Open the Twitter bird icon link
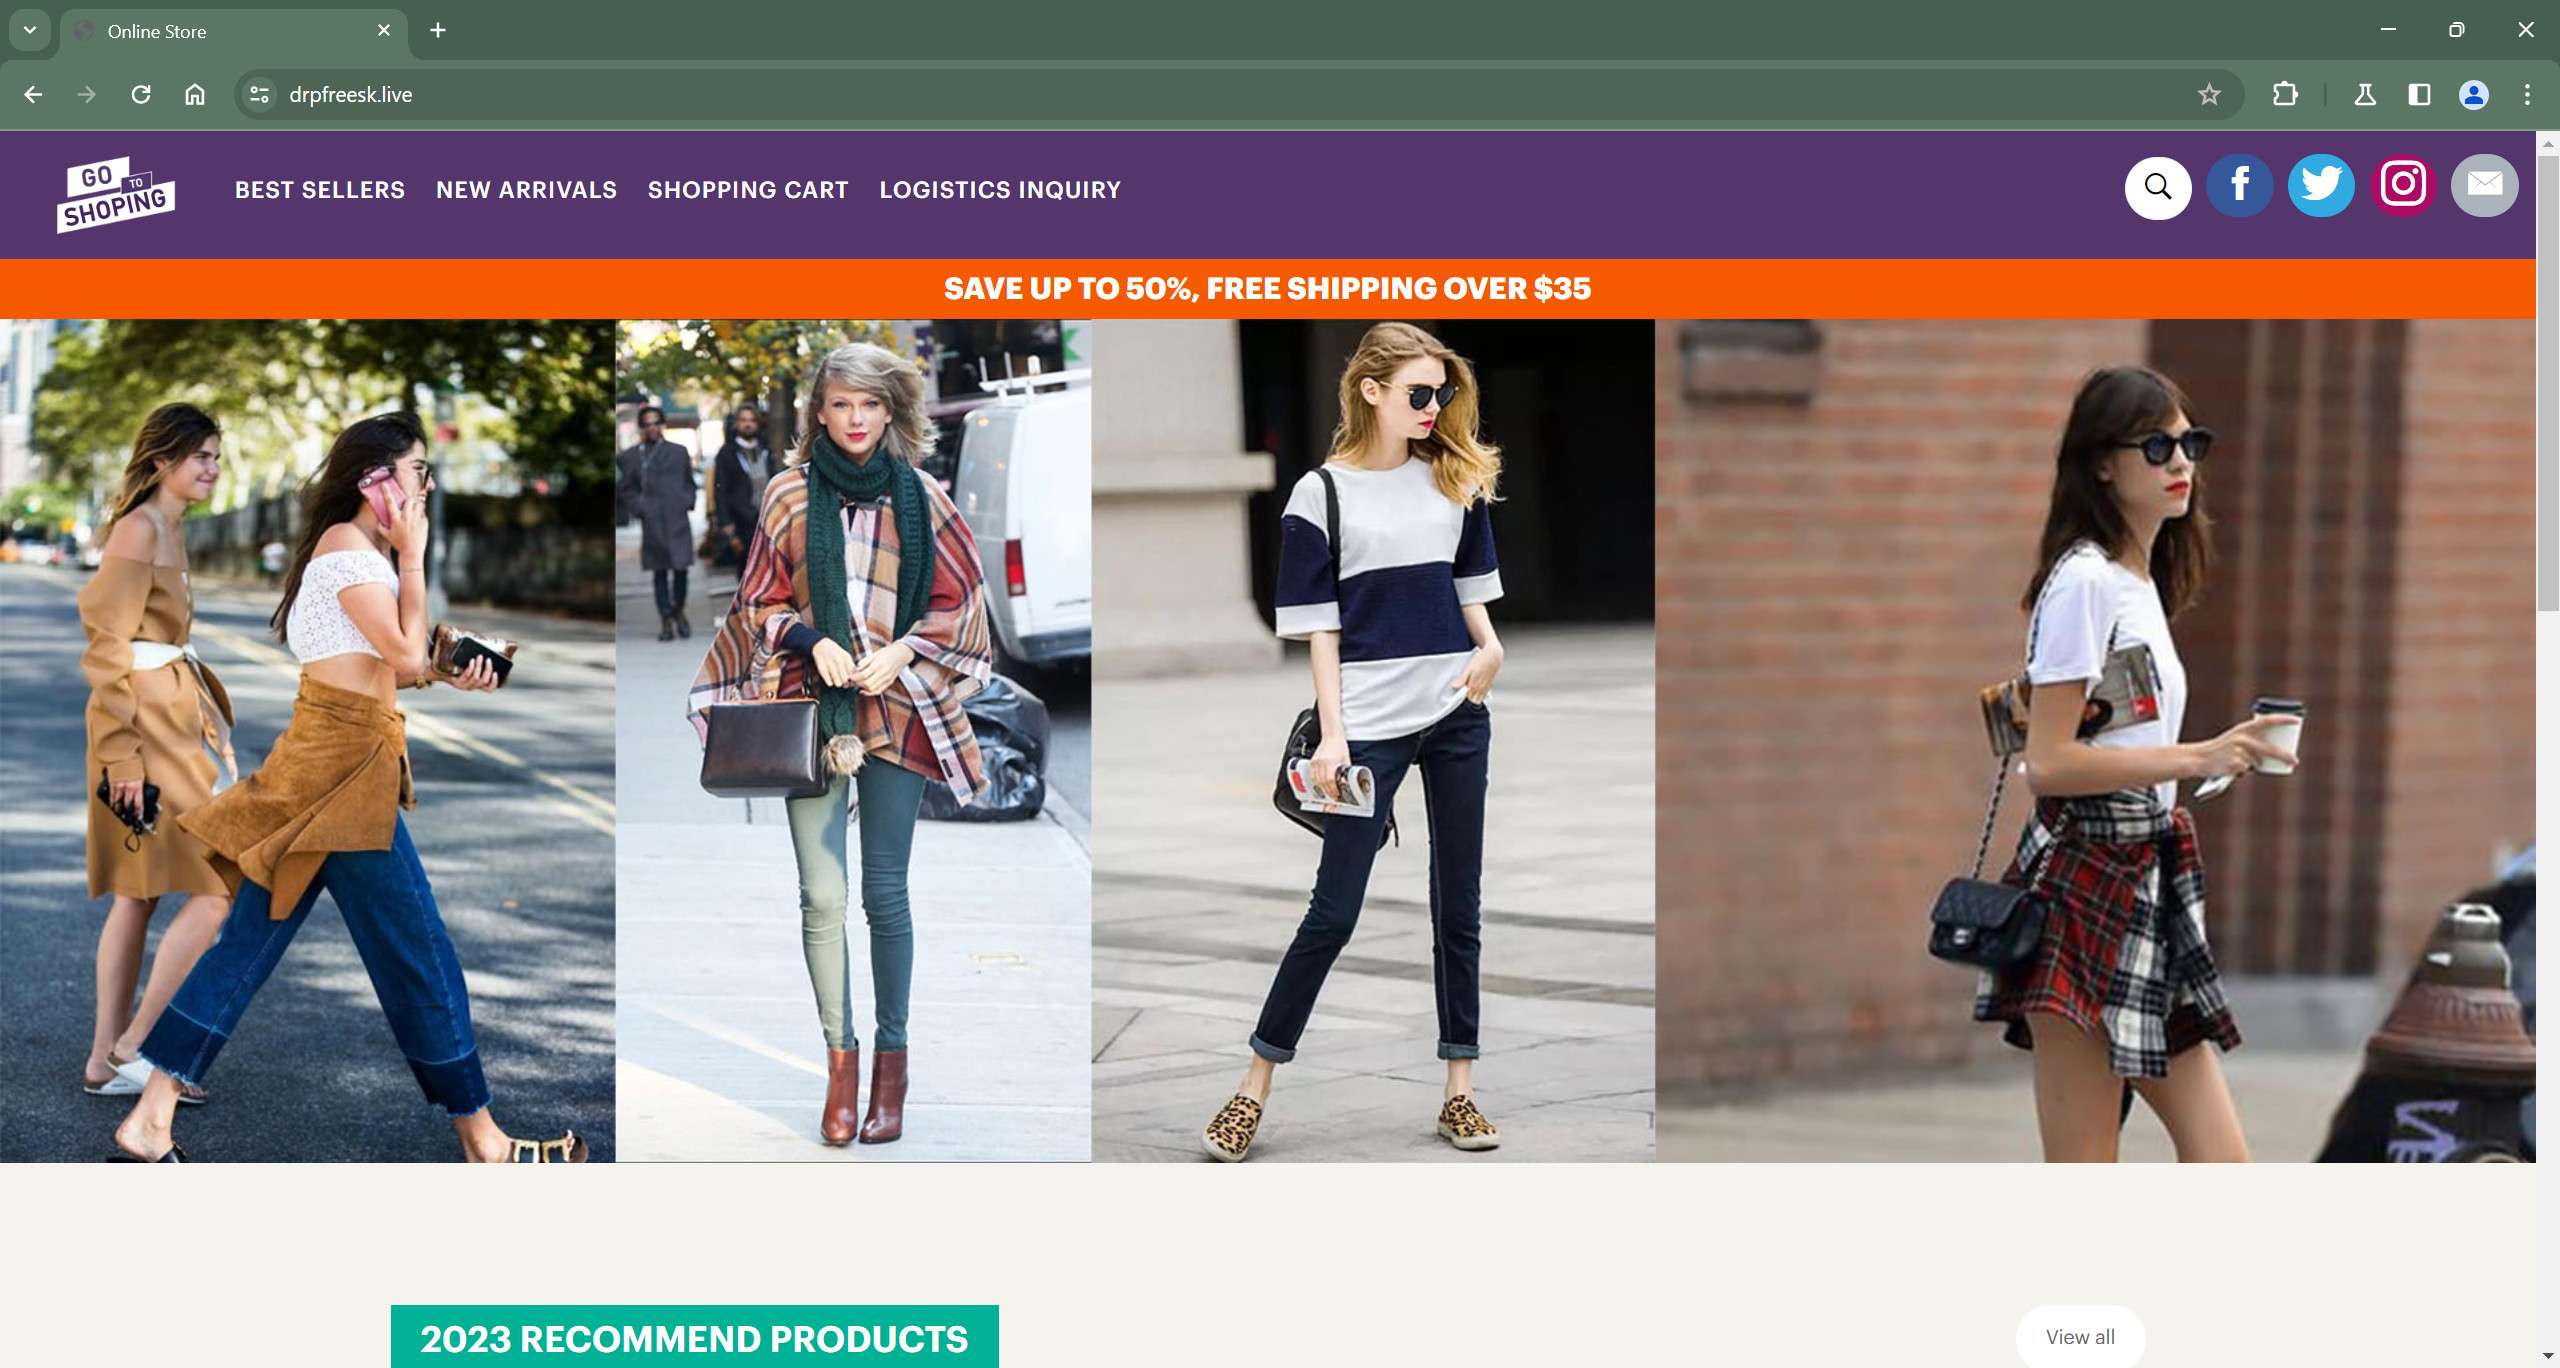The height and width of the screenshot is (1368, 2560). tap(2320, 186)
